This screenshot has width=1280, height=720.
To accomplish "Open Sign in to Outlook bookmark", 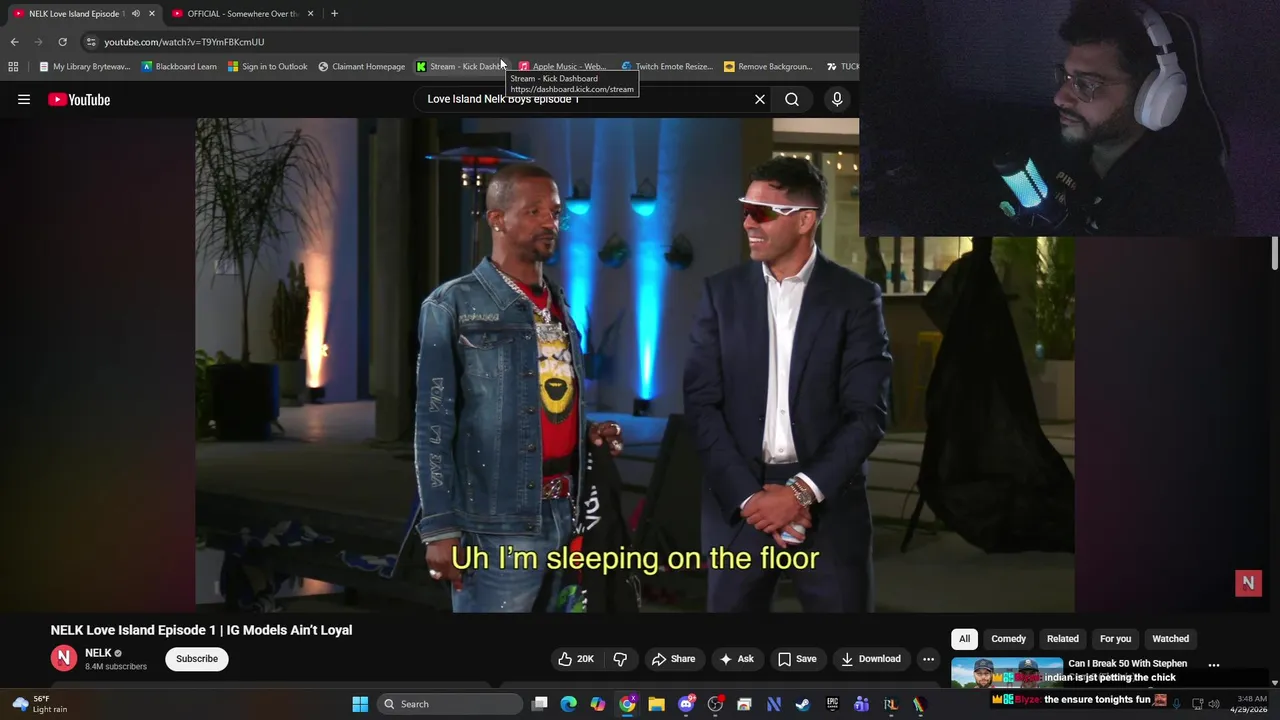I will 267,67.
